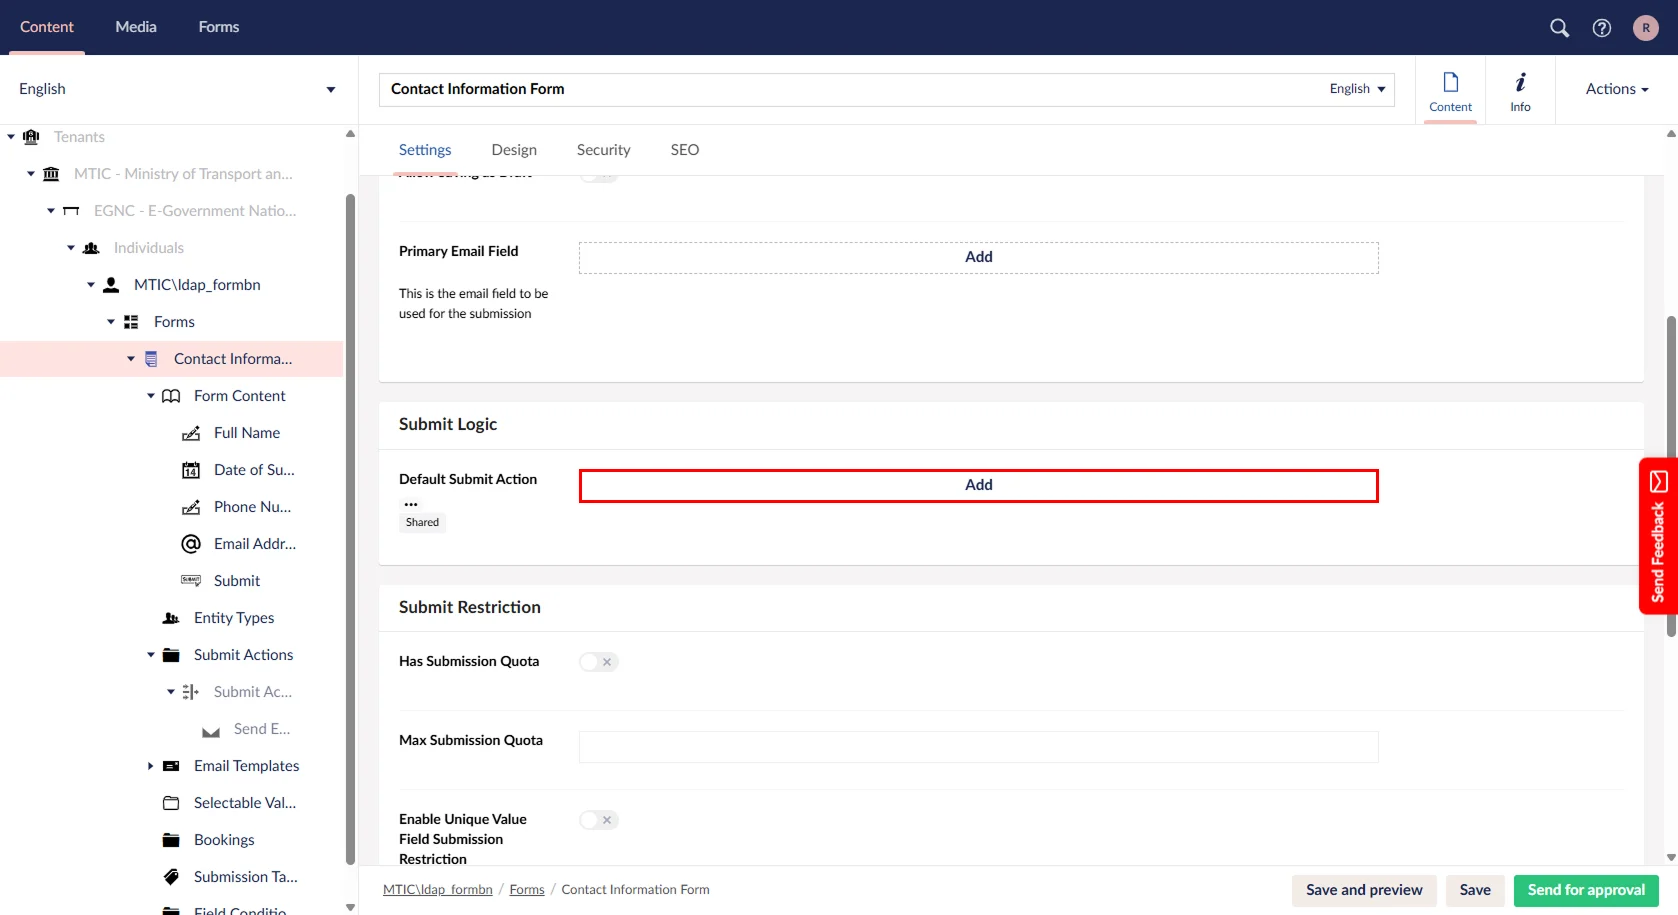The width and height of the screenshot is (1678, 915).
Task: Collapse the Form Content tree node
Action: pos(151,396)
